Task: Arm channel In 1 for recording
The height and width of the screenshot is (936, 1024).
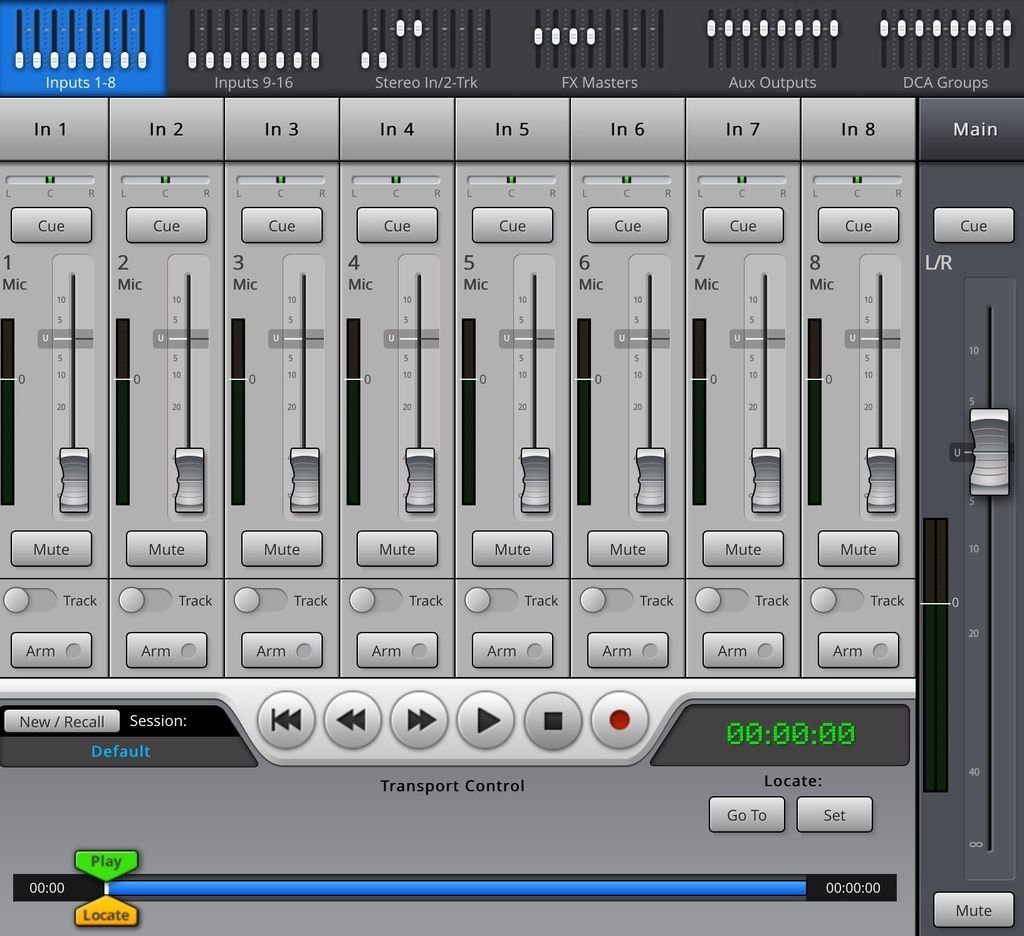Action: pos(51,651)
